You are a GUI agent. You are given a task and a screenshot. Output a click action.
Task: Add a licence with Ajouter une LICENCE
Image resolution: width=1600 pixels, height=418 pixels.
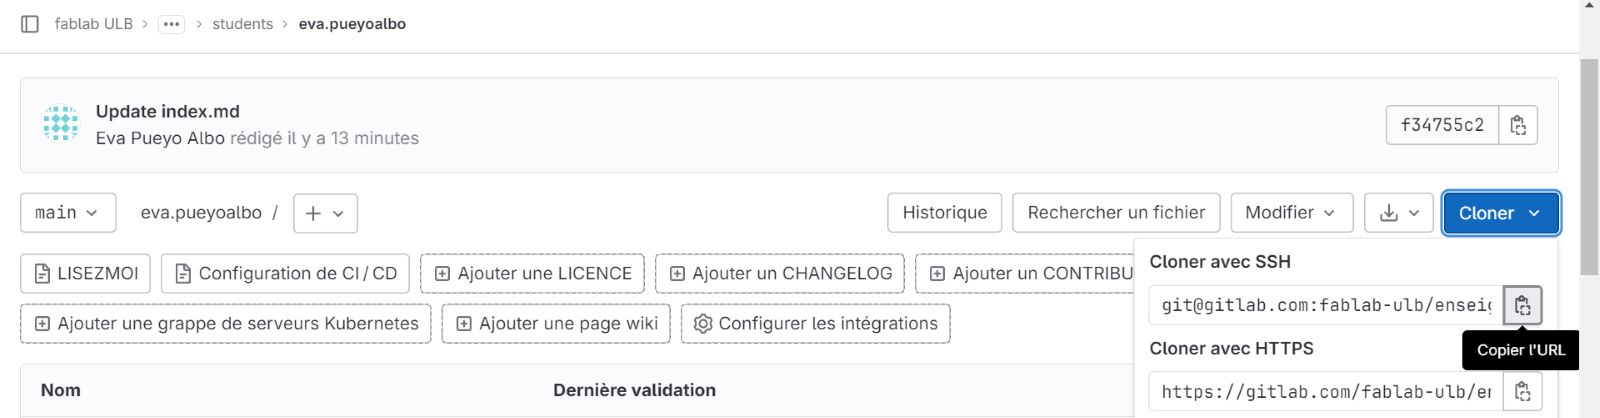point(532,273)
